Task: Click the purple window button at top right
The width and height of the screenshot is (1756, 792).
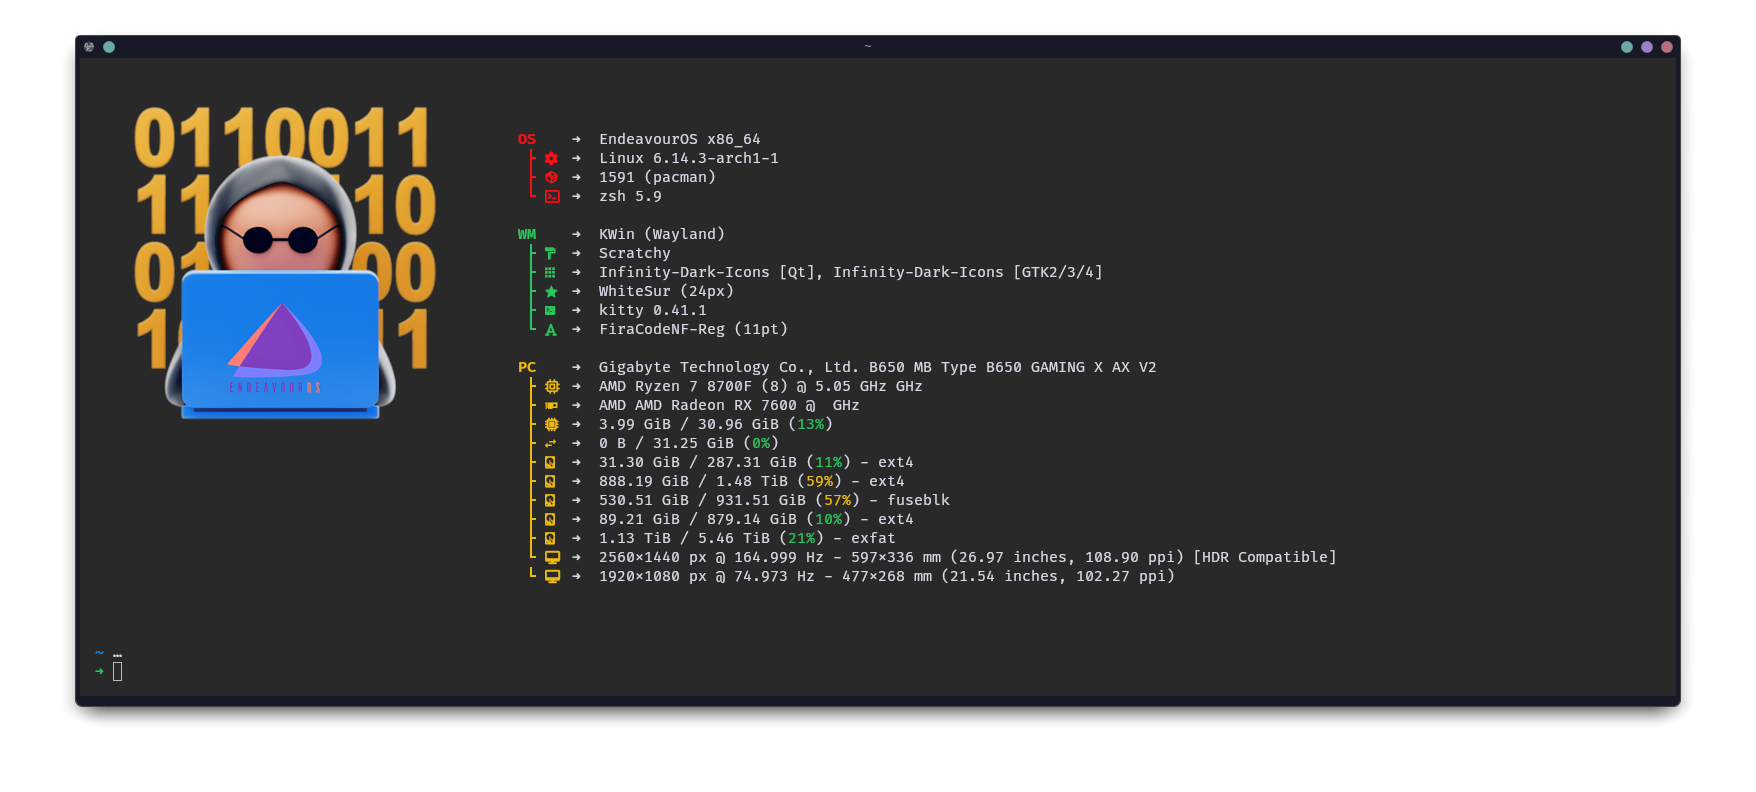Action: (1647, 47)
